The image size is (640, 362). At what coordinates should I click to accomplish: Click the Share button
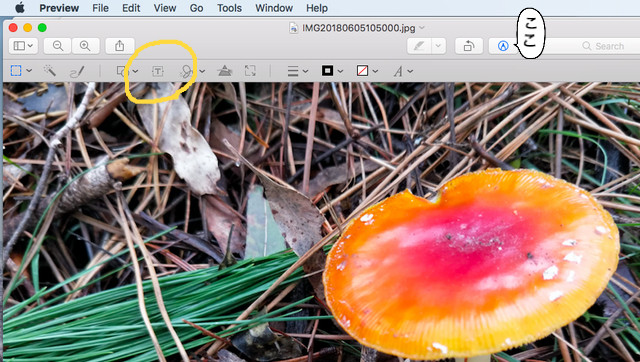(x=120, y=46)
